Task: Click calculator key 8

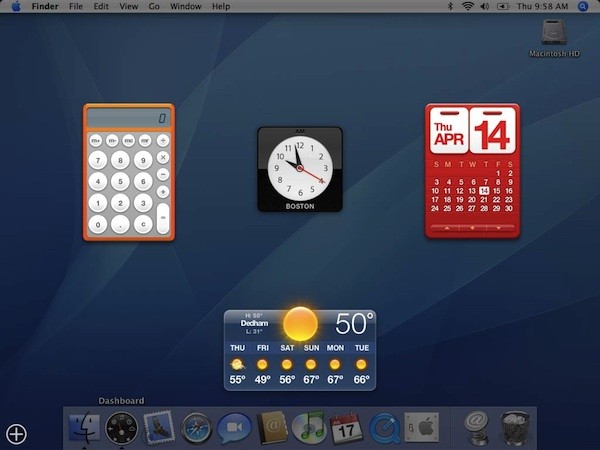Action: point(120,160)
